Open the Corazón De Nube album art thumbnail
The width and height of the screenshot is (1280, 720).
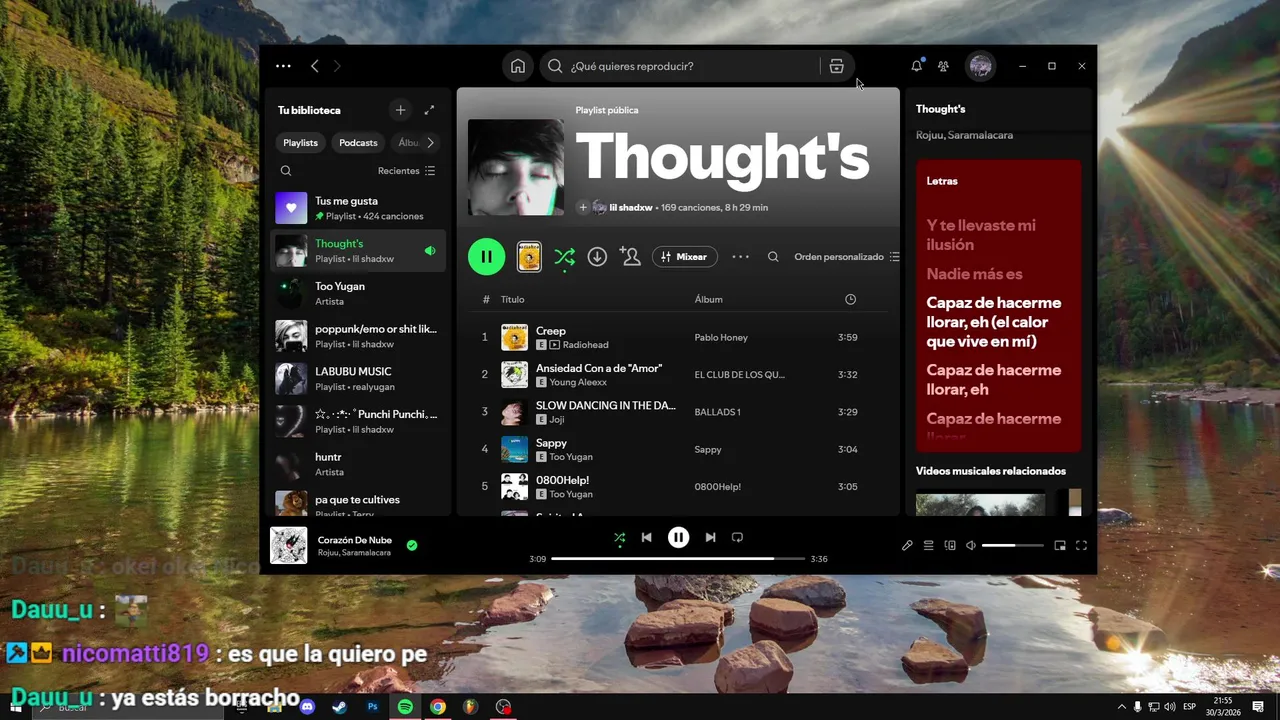(x=289, y=546)
